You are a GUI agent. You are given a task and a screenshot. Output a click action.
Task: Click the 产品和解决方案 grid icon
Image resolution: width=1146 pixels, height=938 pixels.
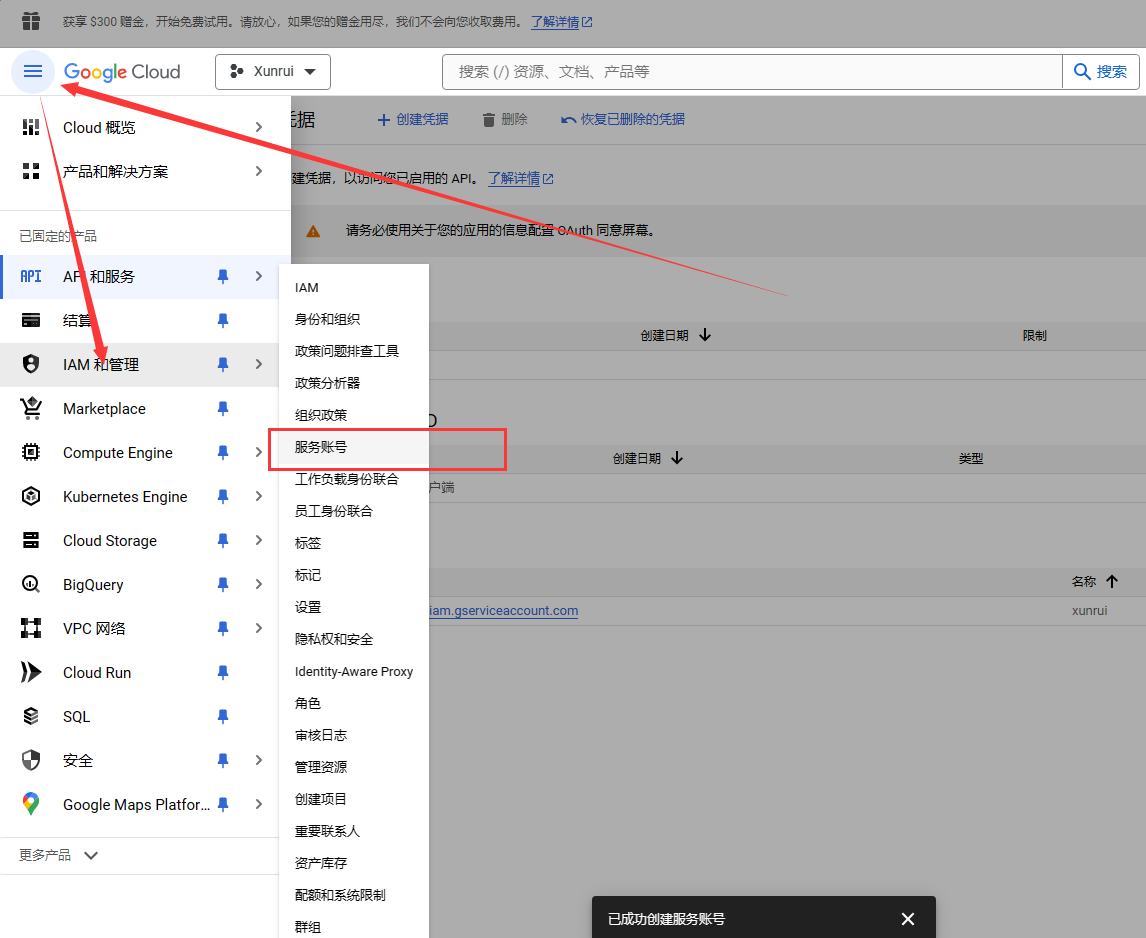(31, 171)
